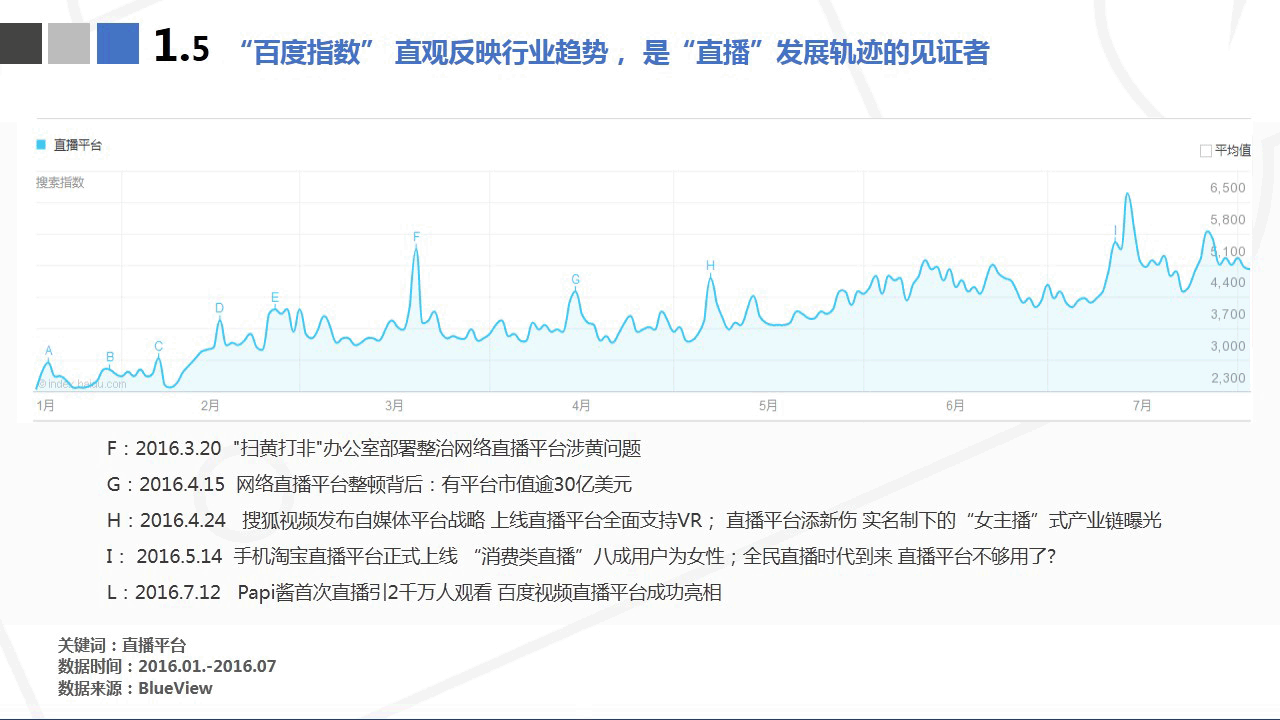1280x720 pixels.
Task: Click the blue header square
Action: [118, 44]
